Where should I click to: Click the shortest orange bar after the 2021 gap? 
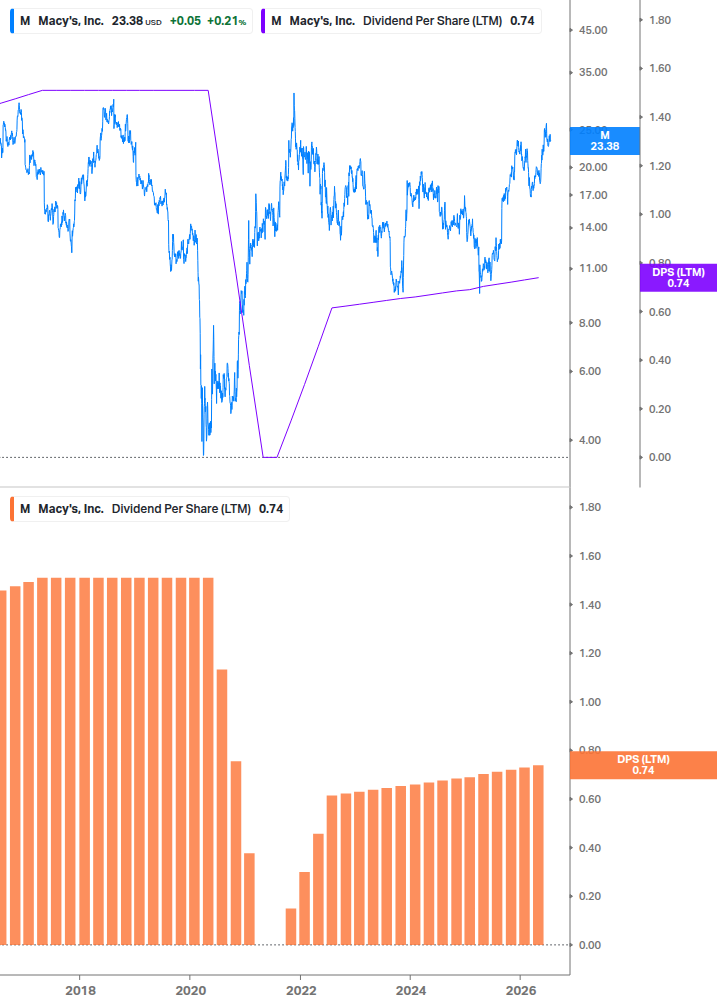coord(291,927)
